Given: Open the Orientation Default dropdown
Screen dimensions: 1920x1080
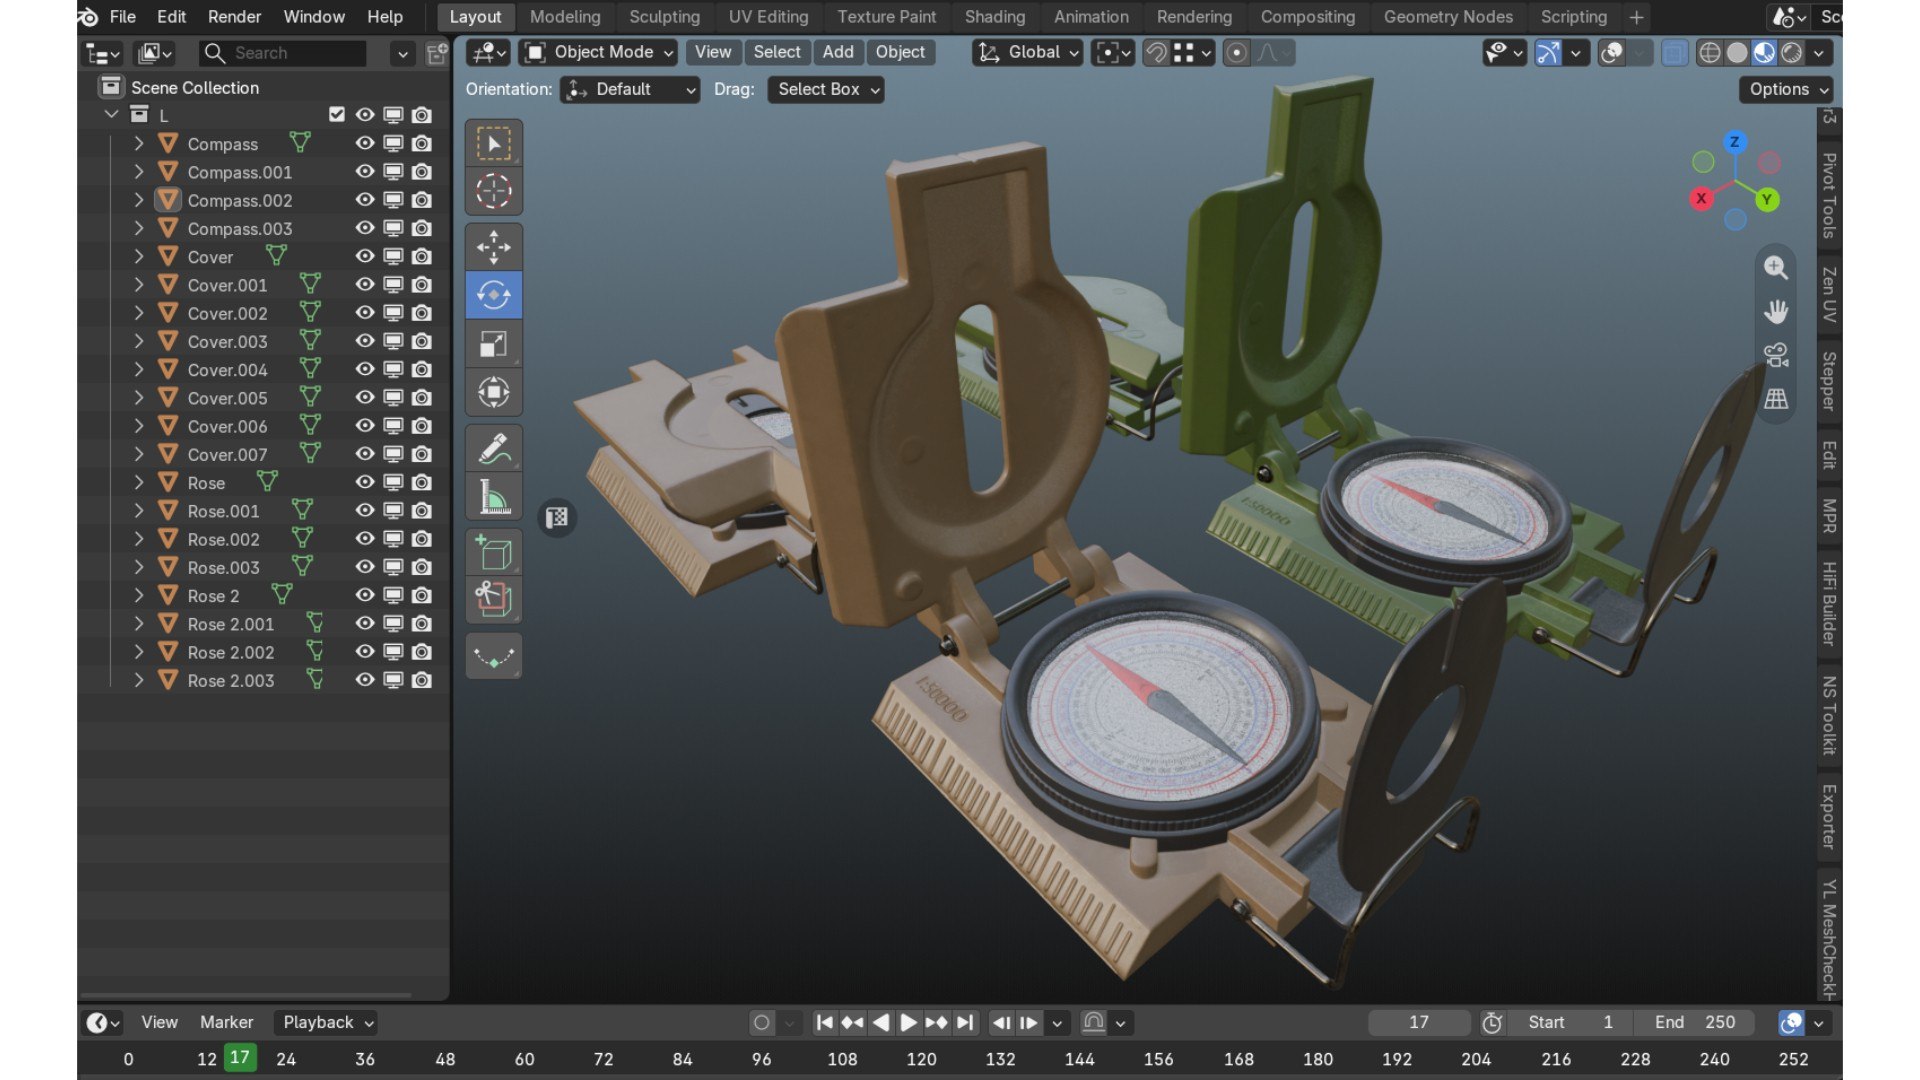Looking at the screenshot, I should click(630, 90).
